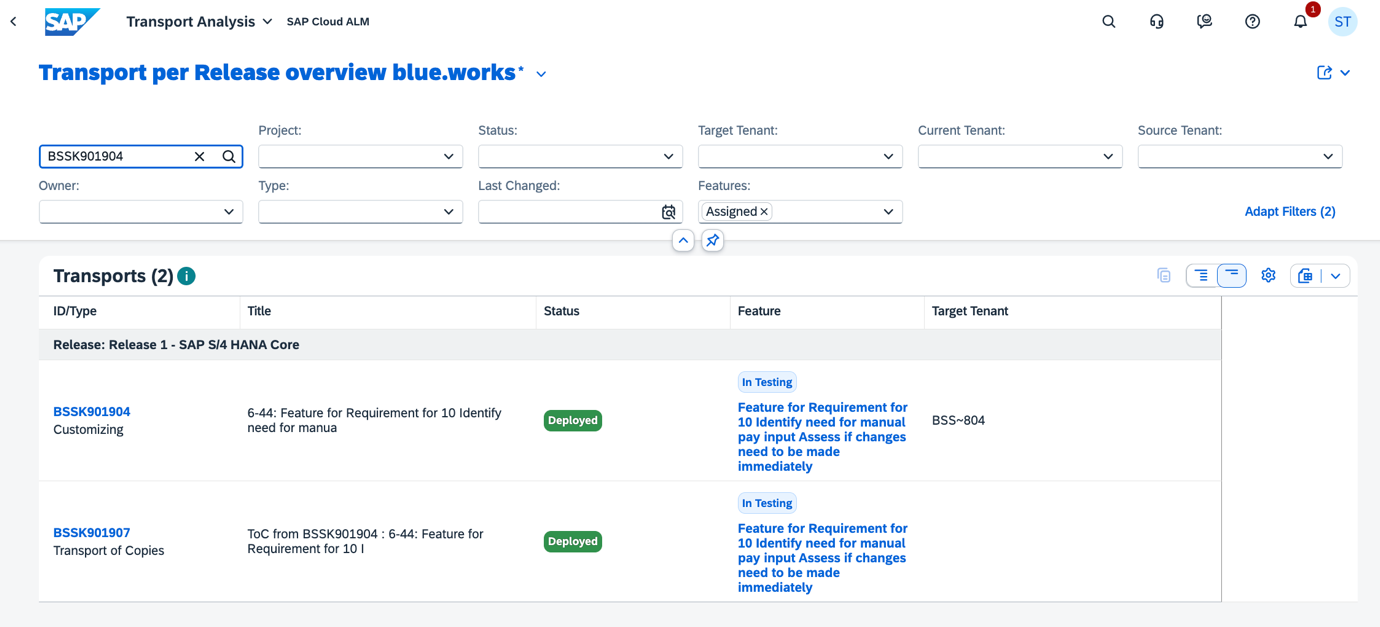Click the help question mark icon

point(1252,21)
